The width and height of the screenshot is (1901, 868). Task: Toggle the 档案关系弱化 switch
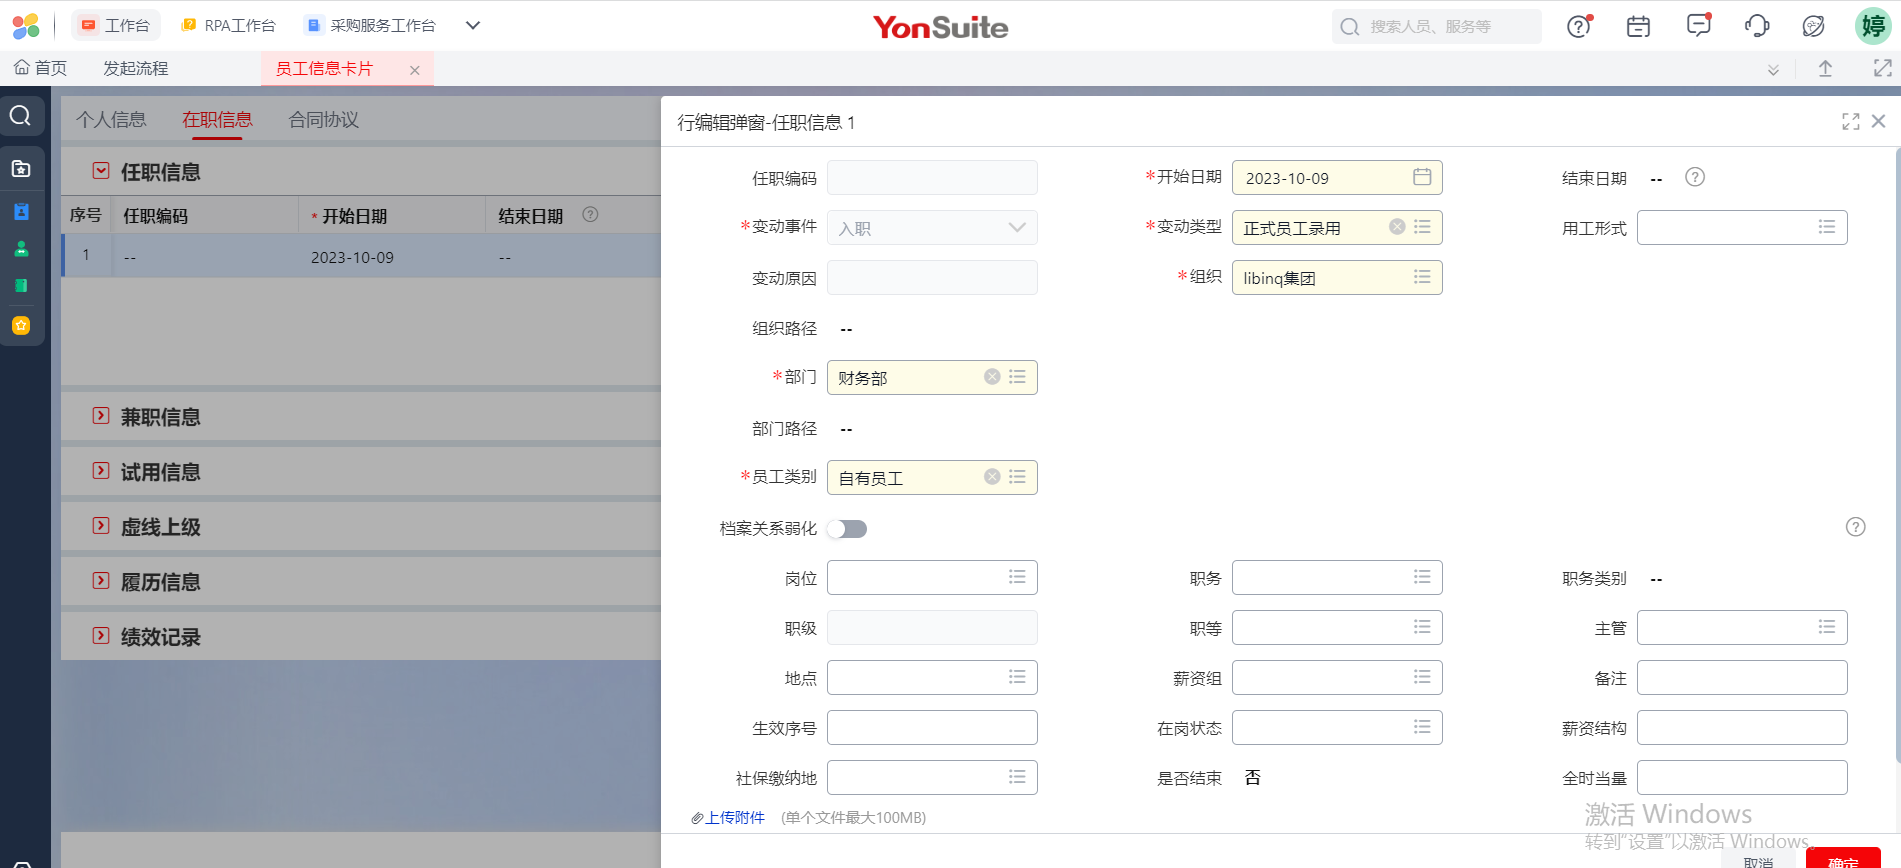coord(847,529)
